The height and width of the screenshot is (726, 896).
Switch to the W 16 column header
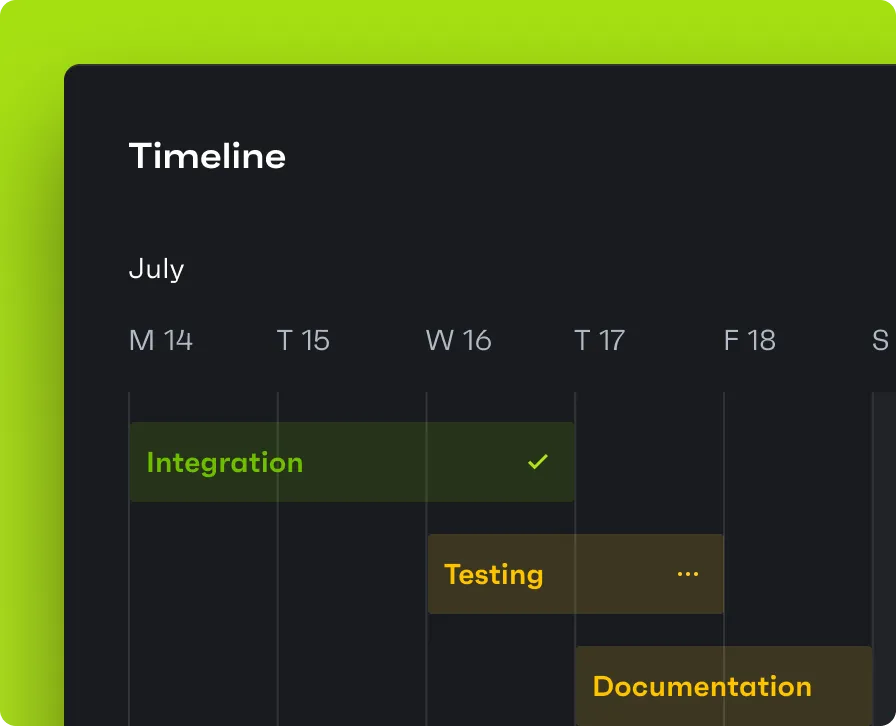pos(458,340)
